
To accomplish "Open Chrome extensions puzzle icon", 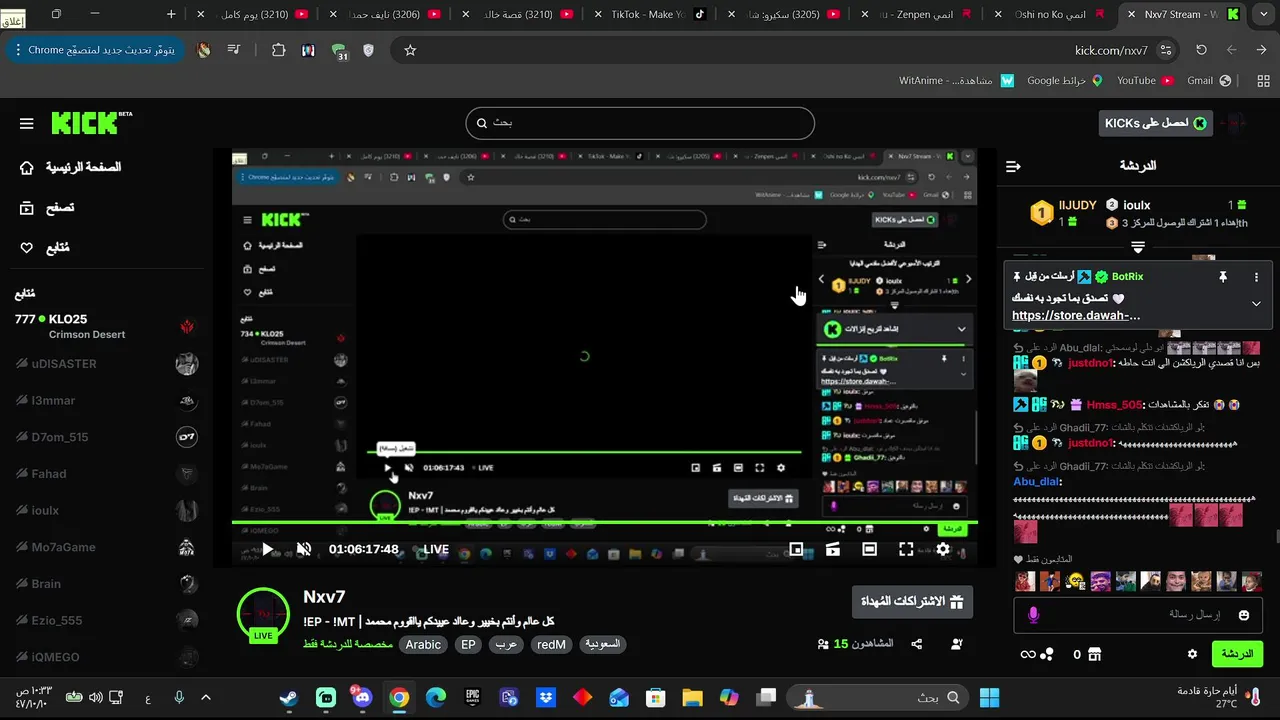I will [278, 50].
